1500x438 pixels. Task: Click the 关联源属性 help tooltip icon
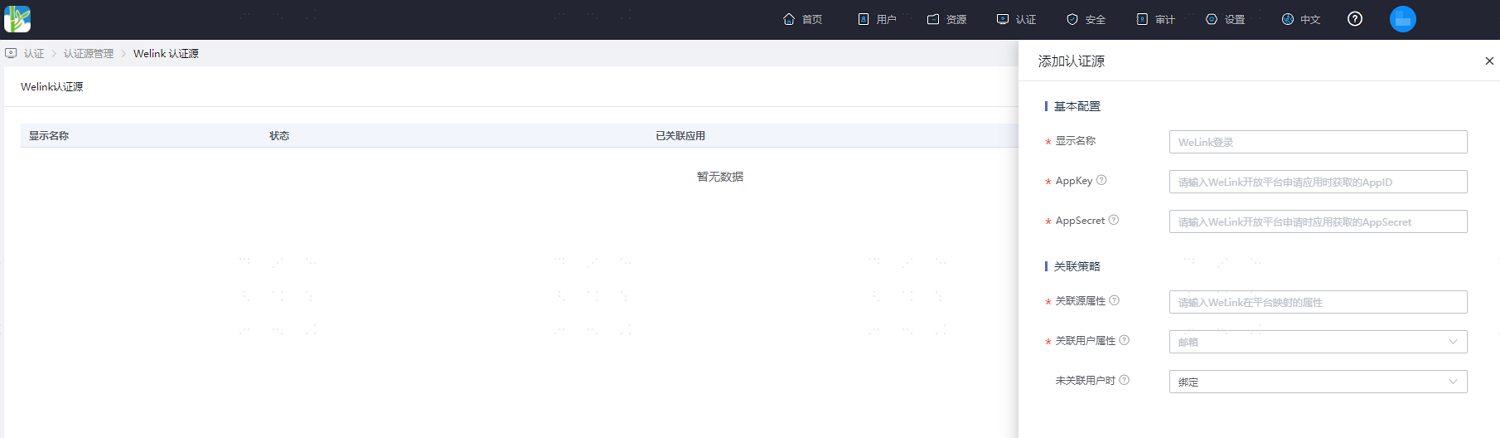point(1114,300)
